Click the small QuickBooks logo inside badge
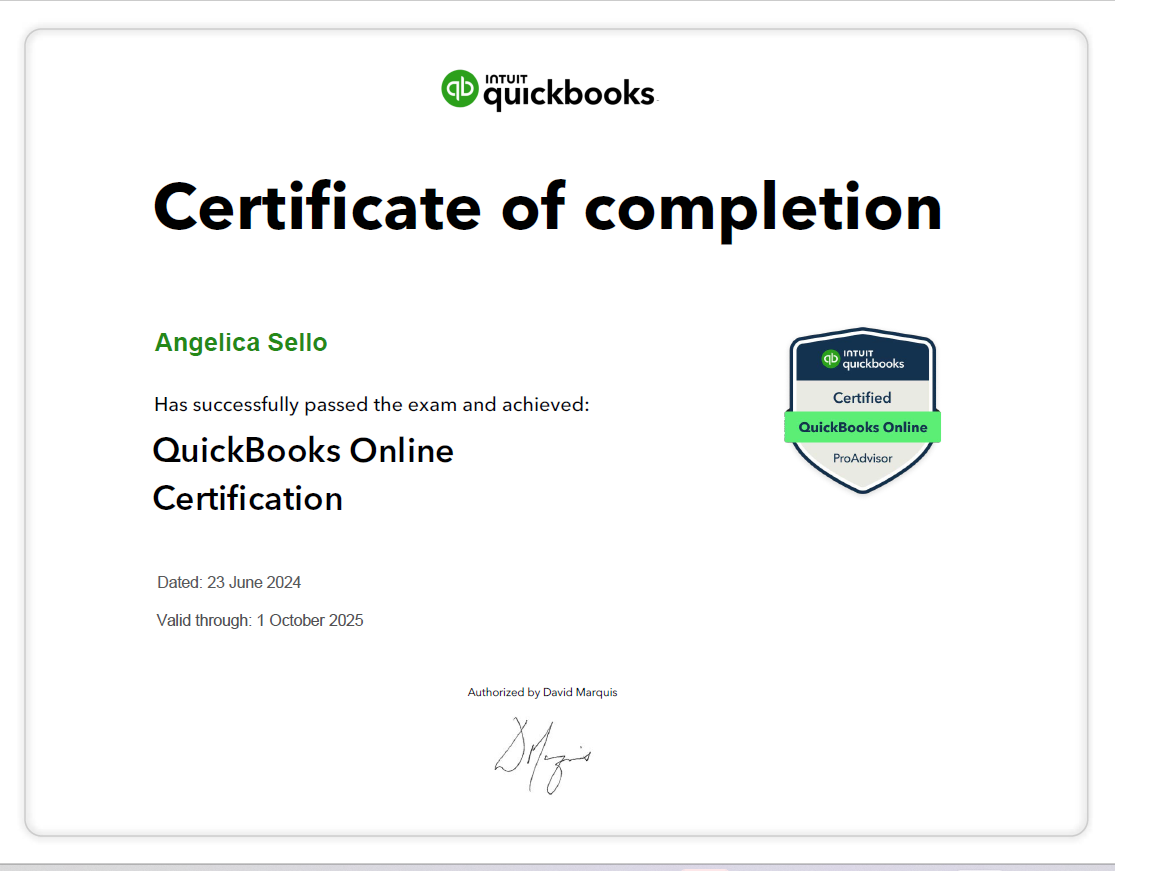This screenshot has width=1152, height=871. pos(863,359)
